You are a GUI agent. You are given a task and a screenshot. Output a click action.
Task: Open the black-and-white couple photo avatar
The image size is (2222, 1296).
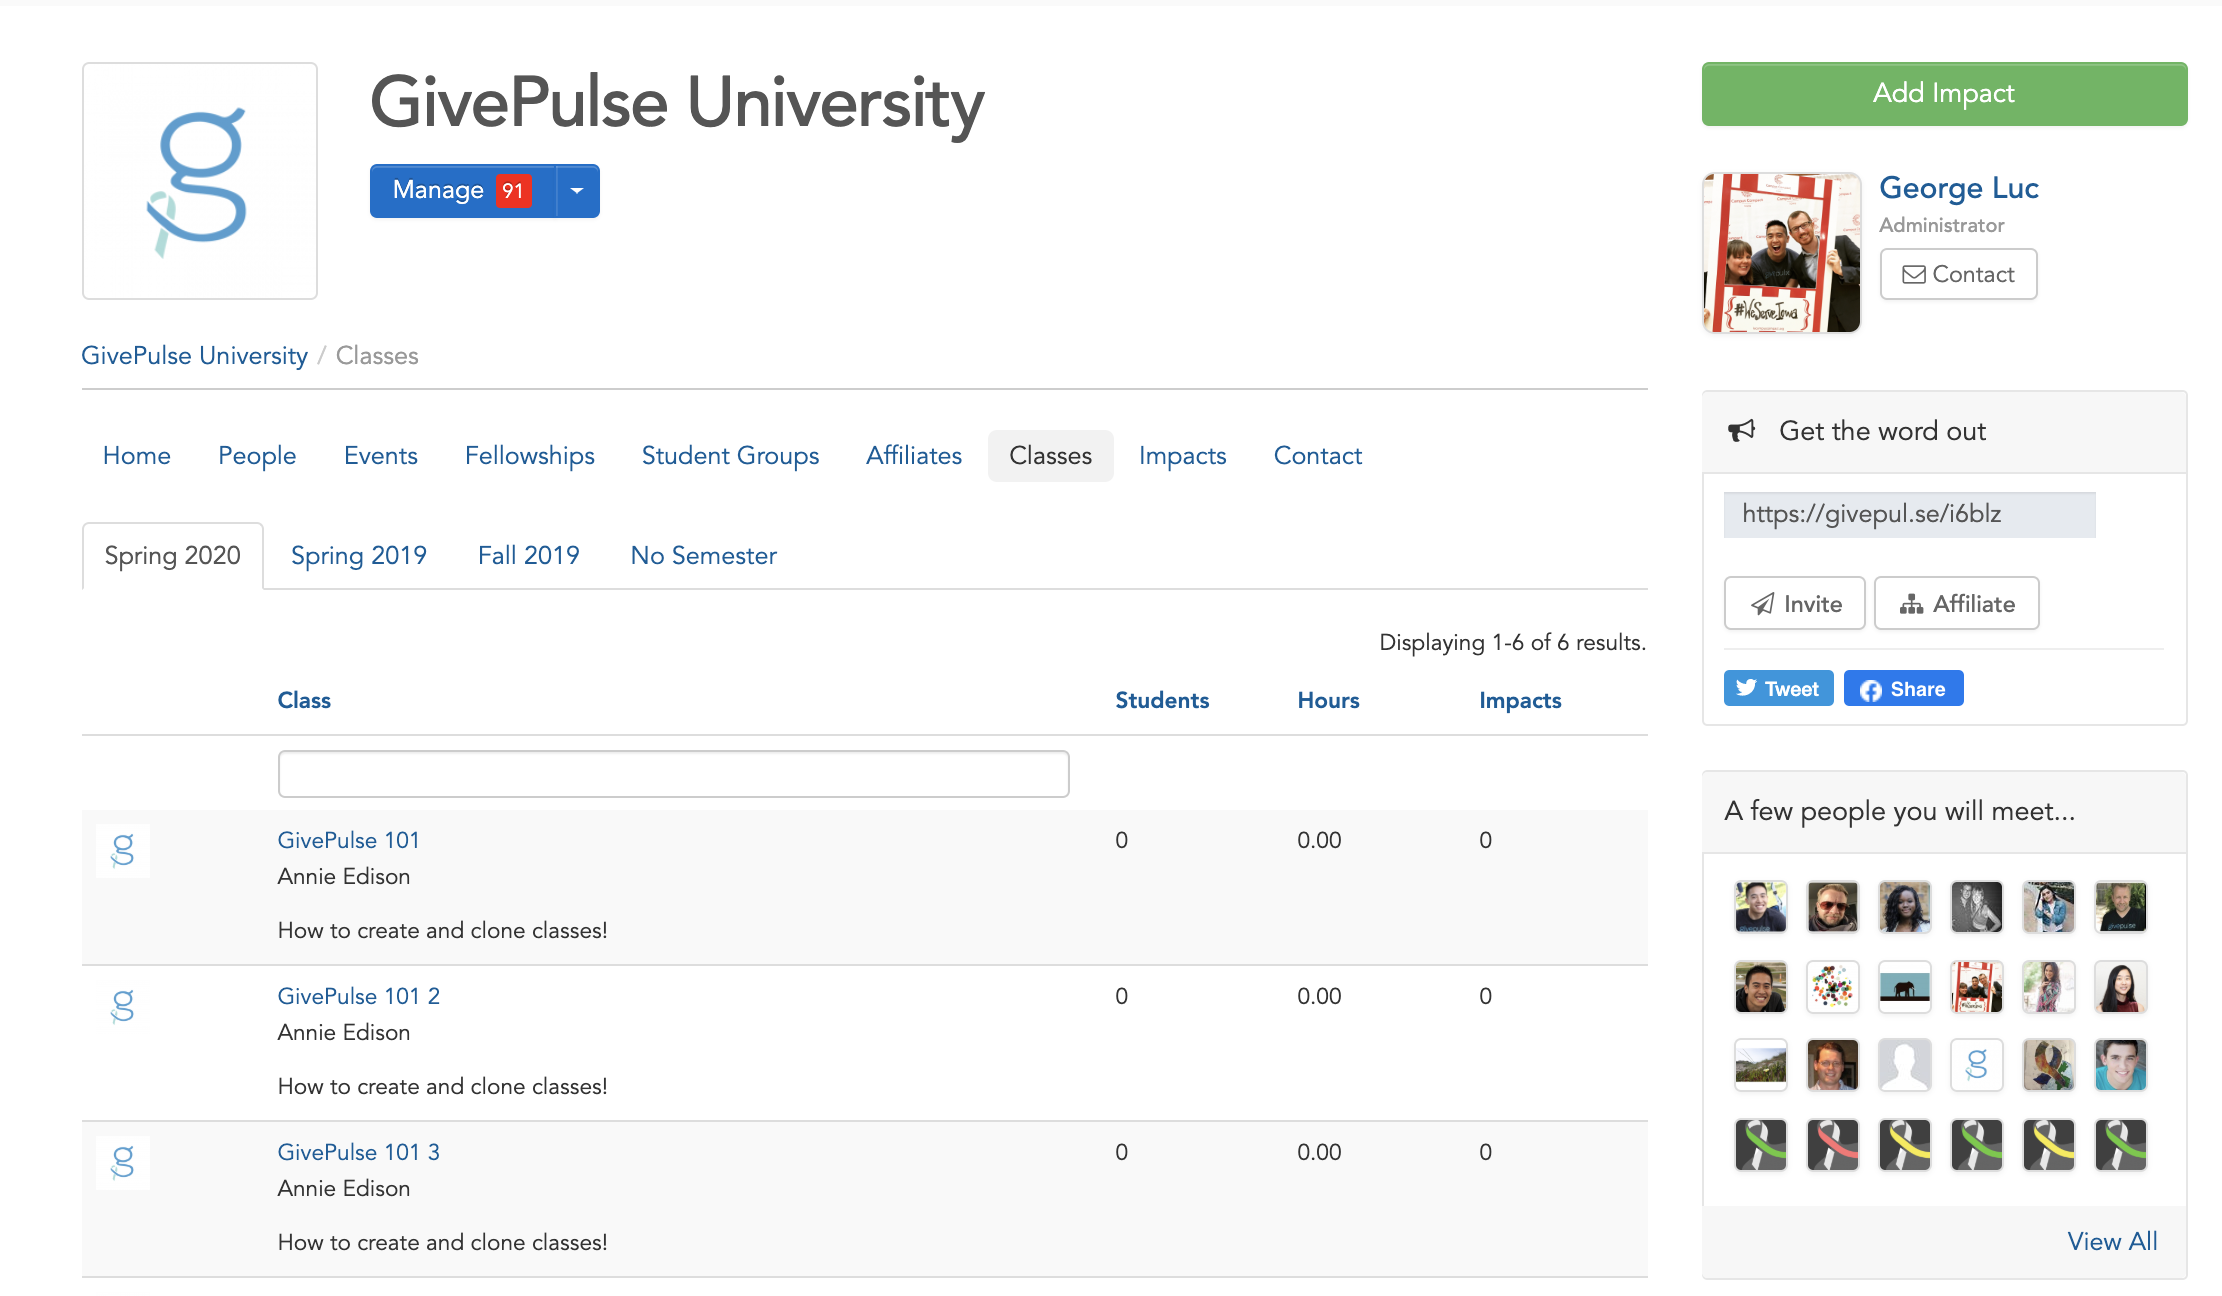click(1977, 907)
